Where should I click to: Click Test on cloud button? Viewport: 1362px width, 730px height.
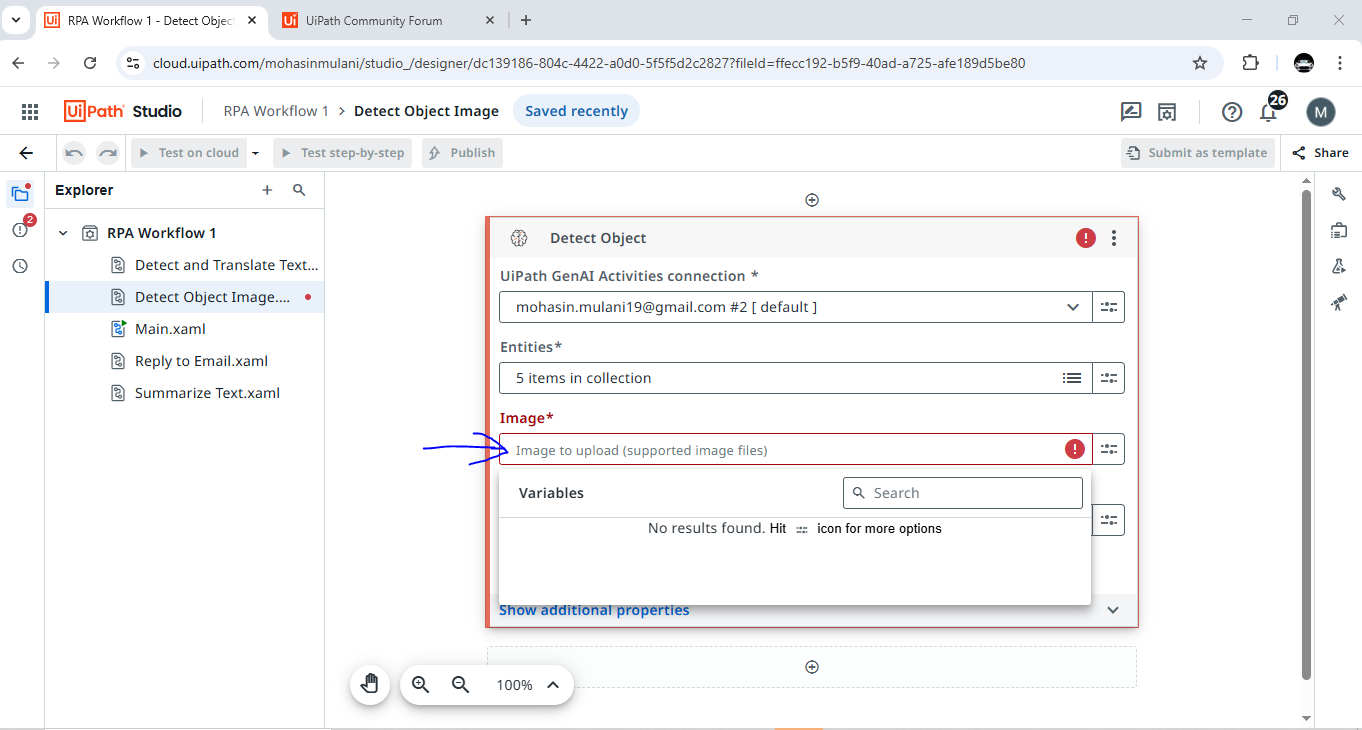click(x=189, y=153)
